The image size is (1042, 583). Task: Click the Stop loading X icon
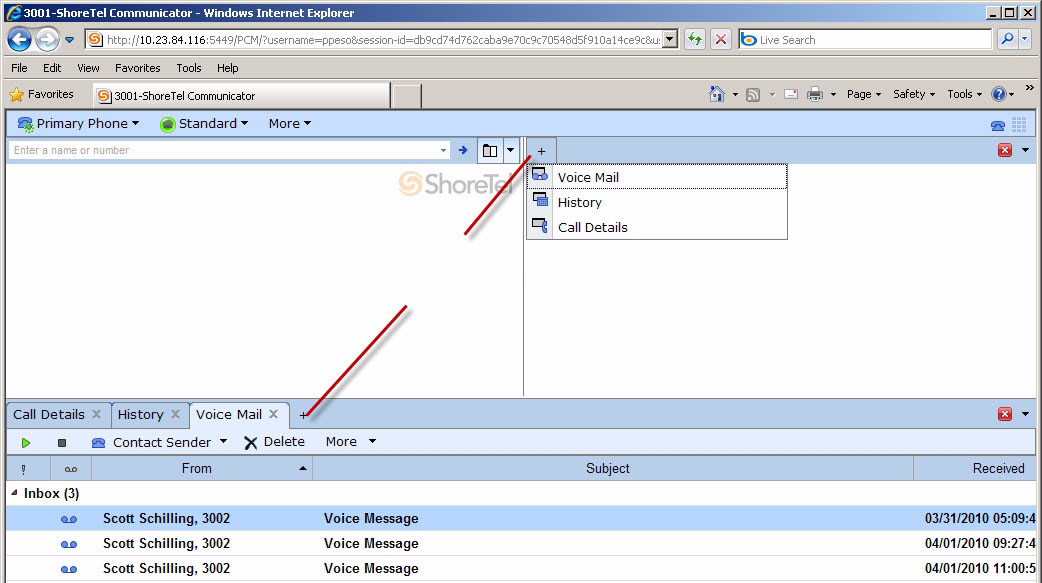pos(721,40)
